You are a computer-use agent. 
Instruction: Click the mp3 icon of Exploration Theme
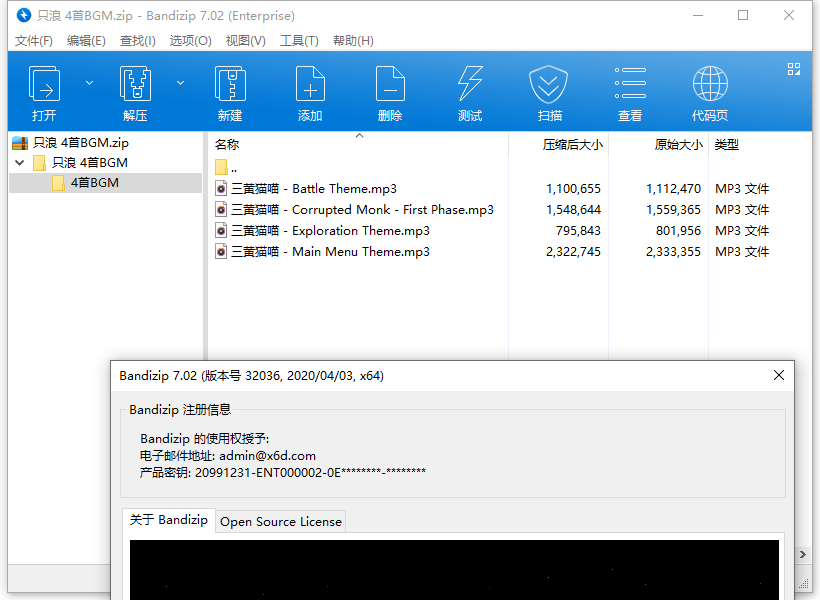click(x=221, y=231)
